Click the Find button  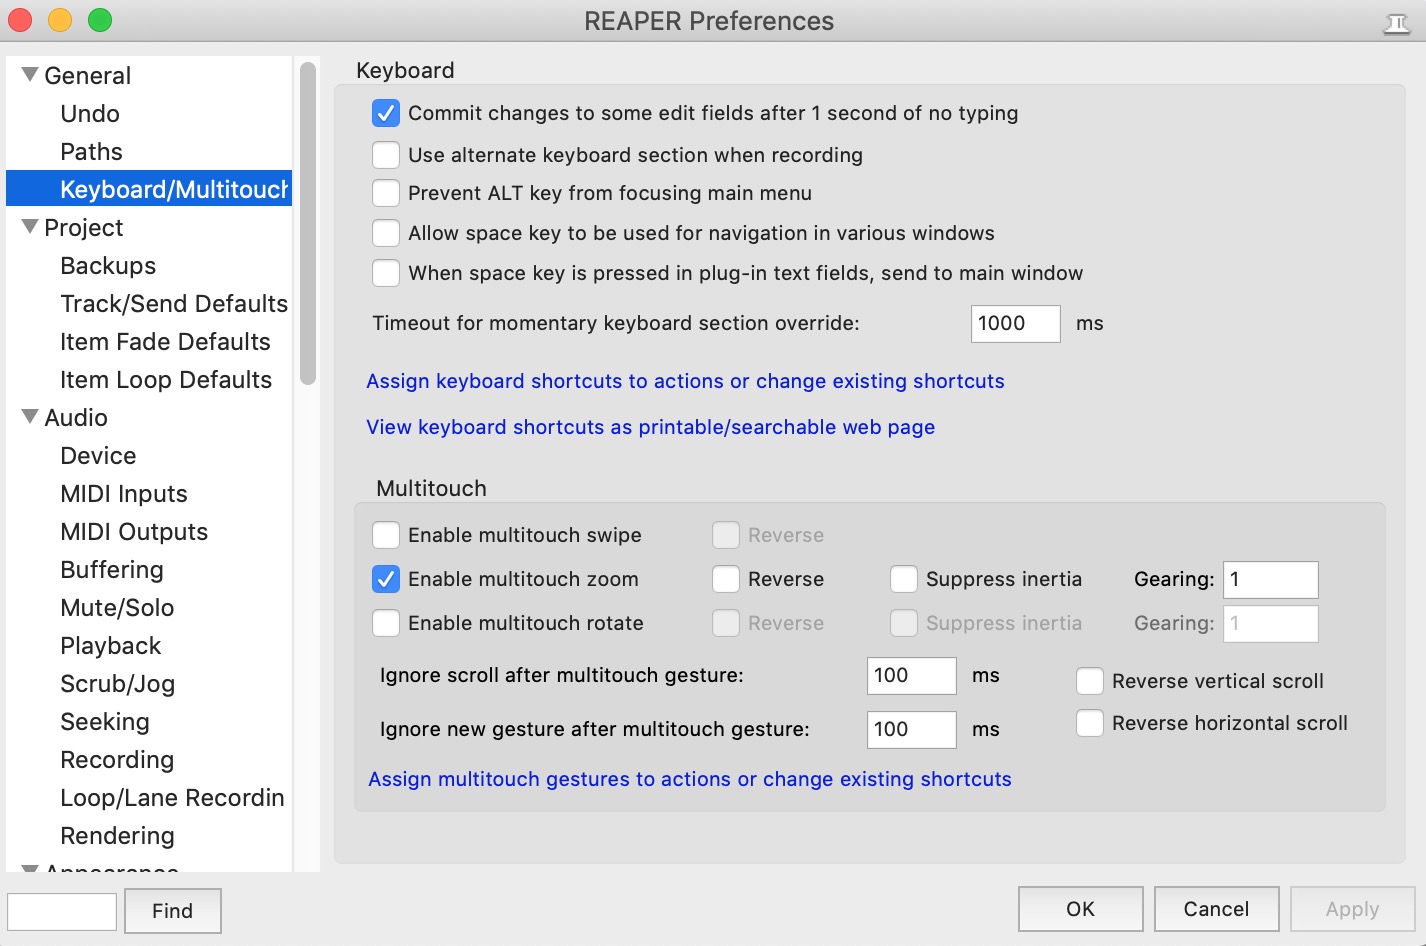tap(173, 911)
